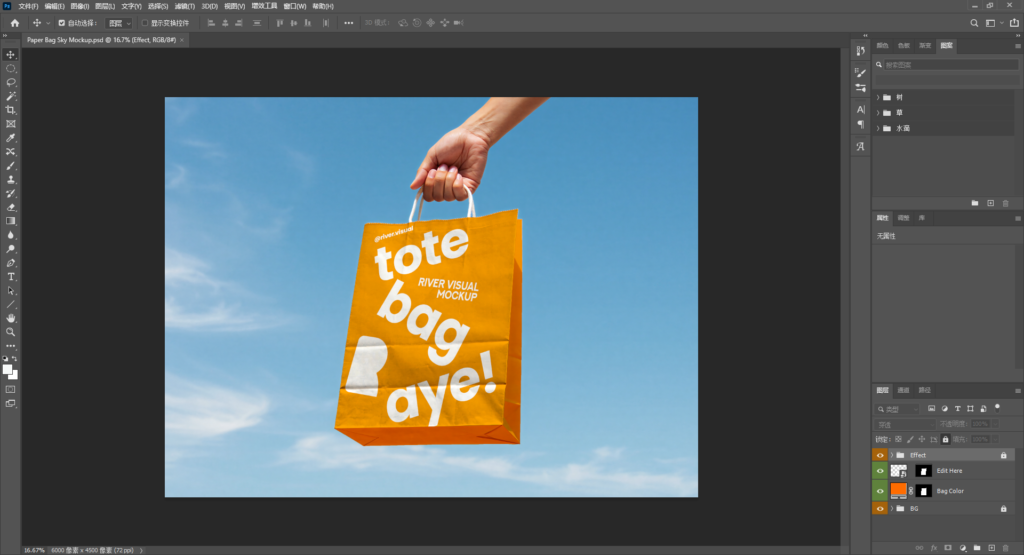Open the search icon at top right
The width and height of the screenshot is (1024, 555).
(x=974, y=23)
